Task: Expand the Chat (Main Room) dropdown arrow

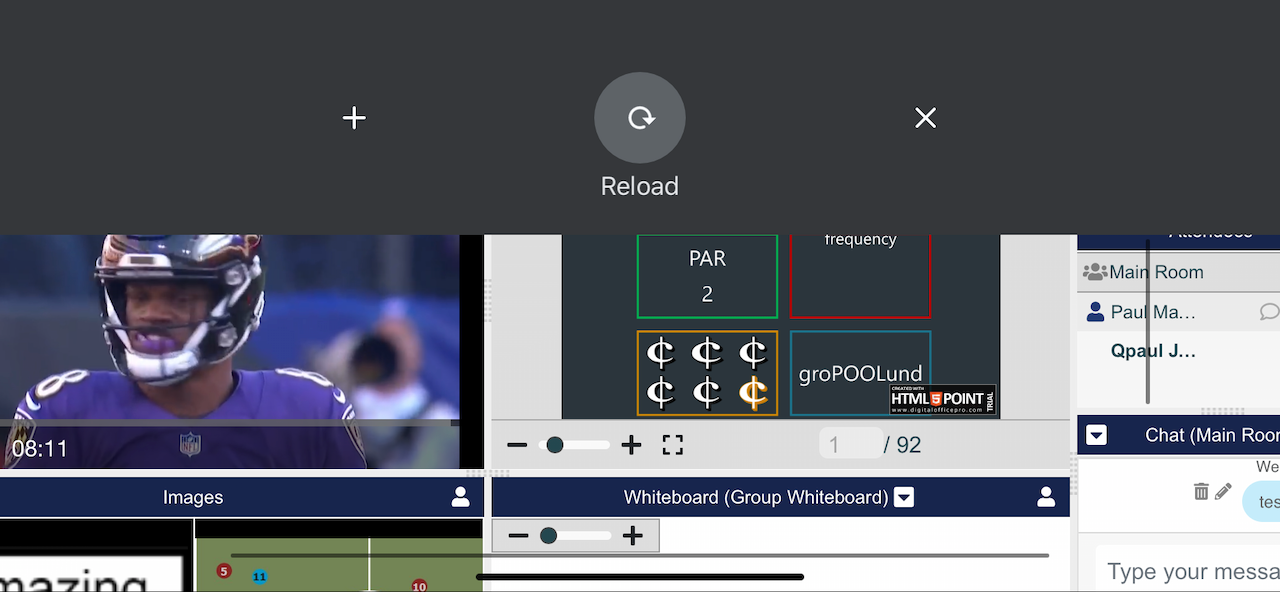Action: coord(1096,435)
